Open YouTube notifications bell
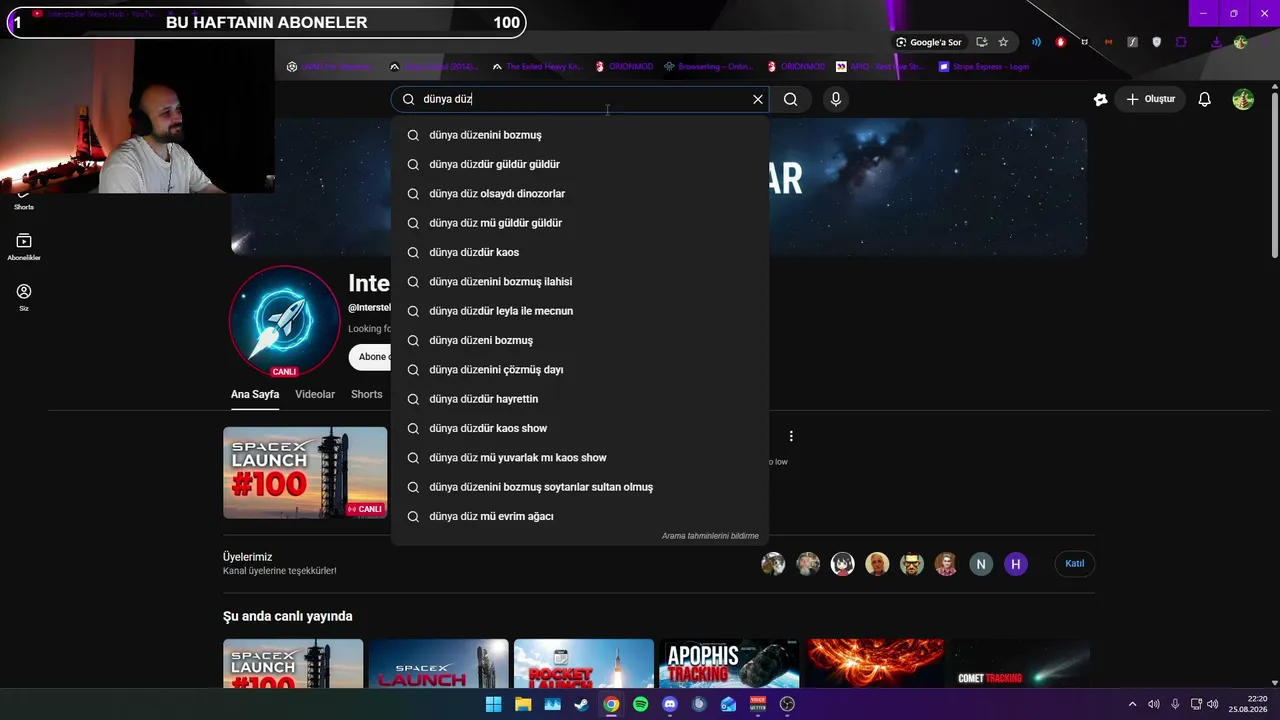This screenshot has width=1280, height=720. (1205, 99)
